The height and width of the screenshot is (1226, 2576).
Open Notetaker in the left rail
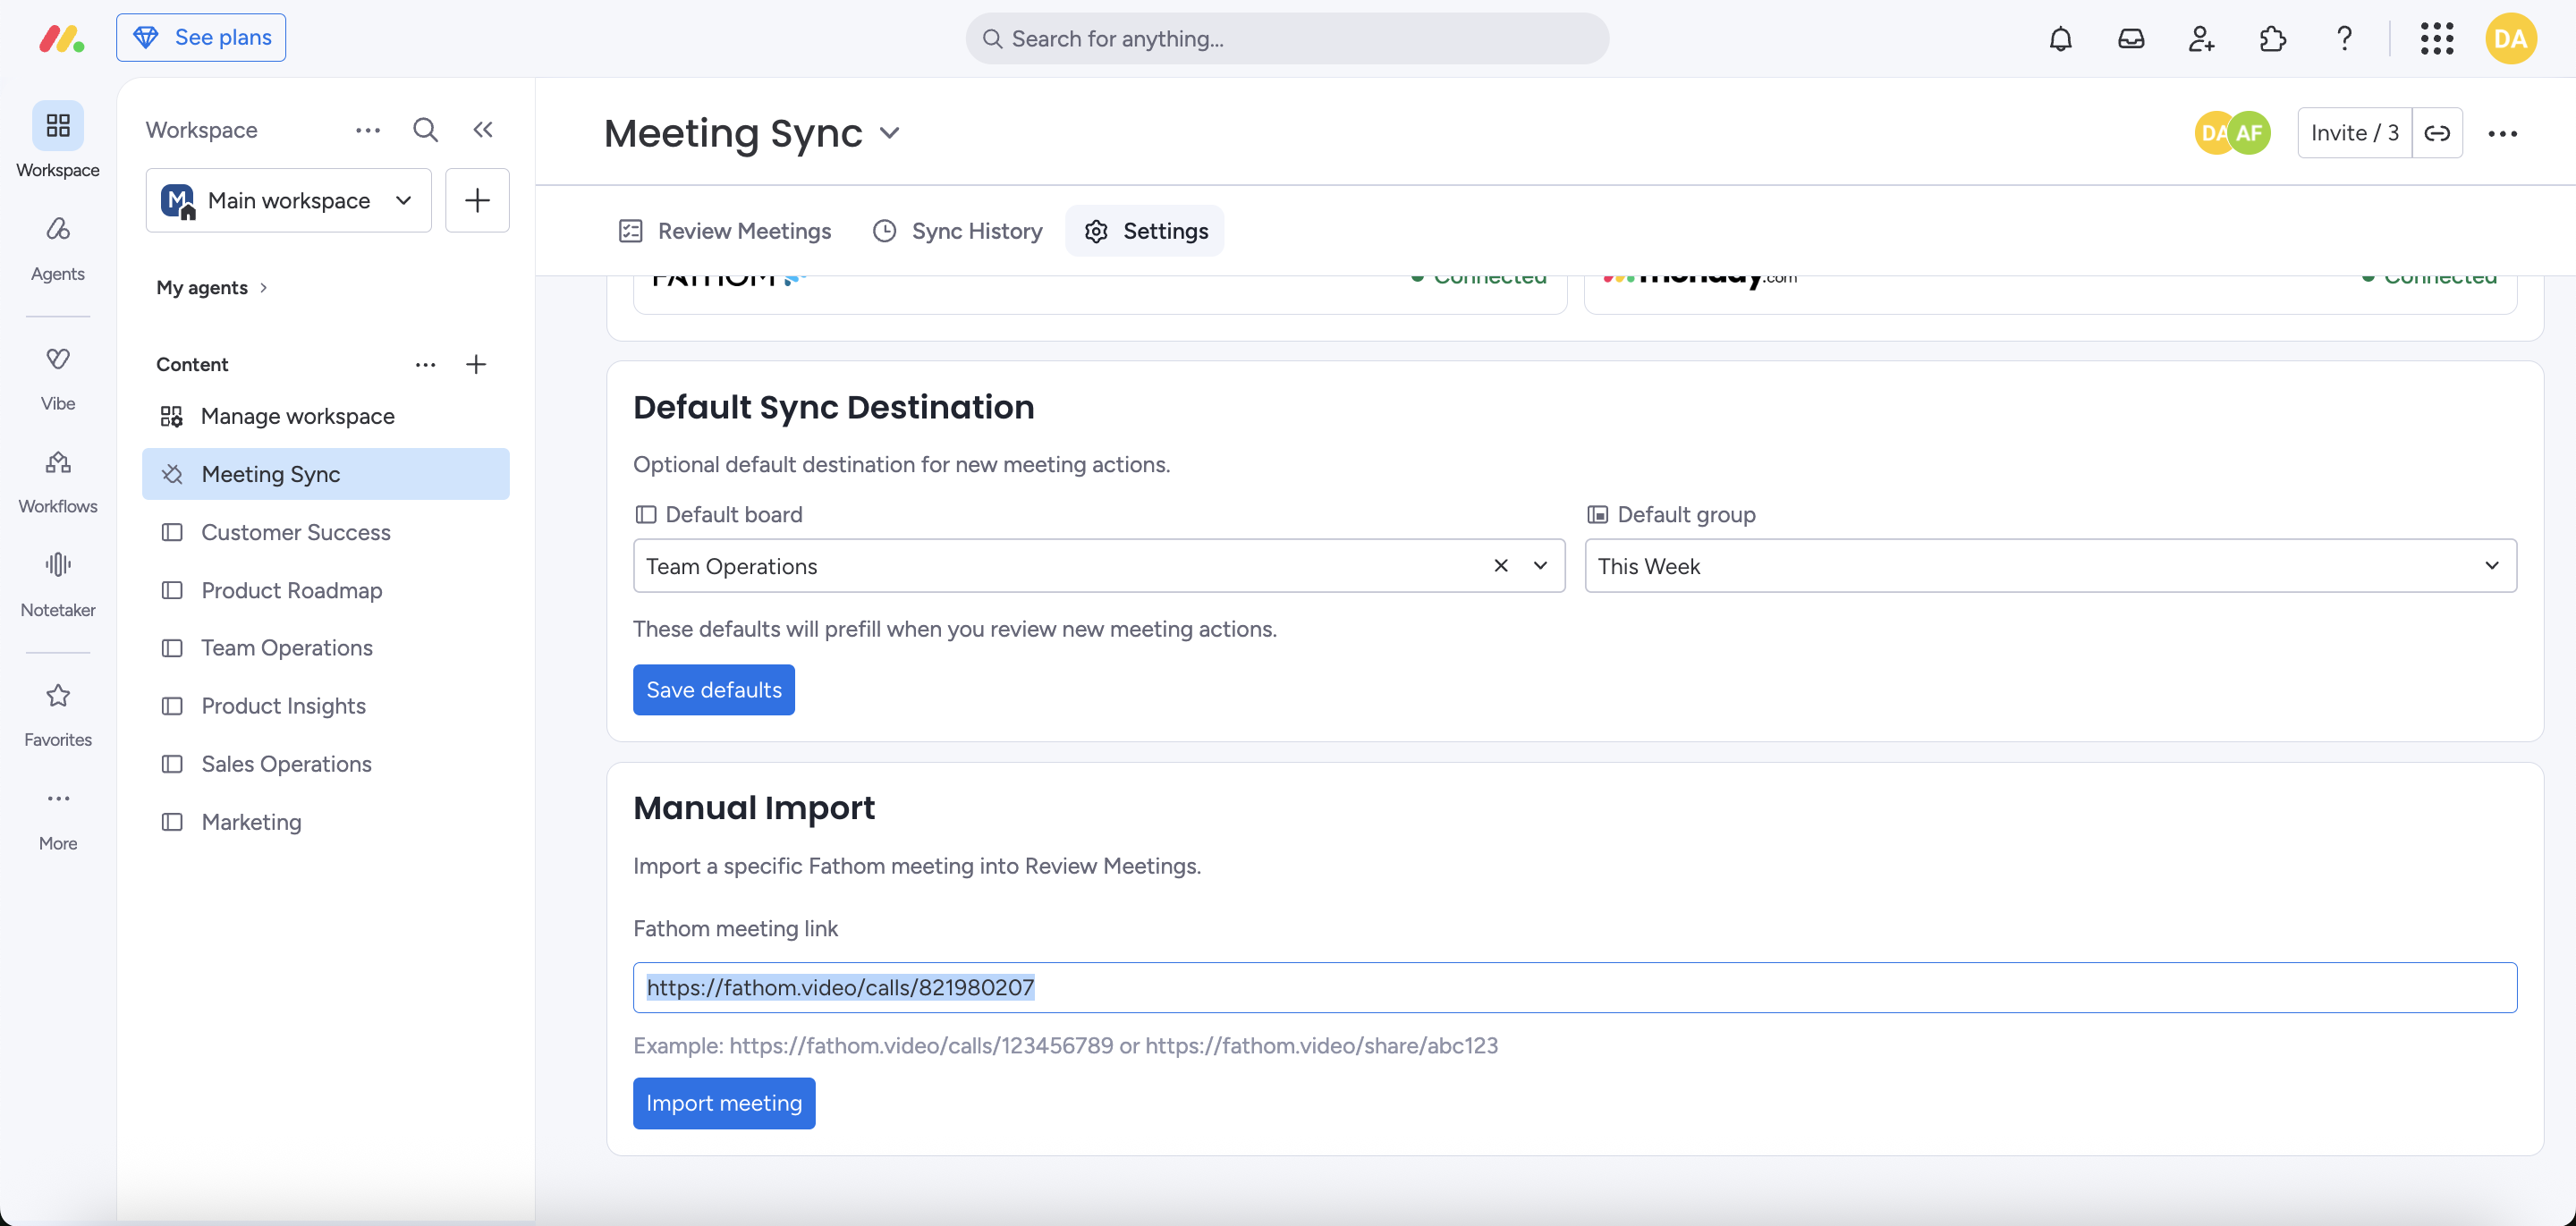coord(58,584)
